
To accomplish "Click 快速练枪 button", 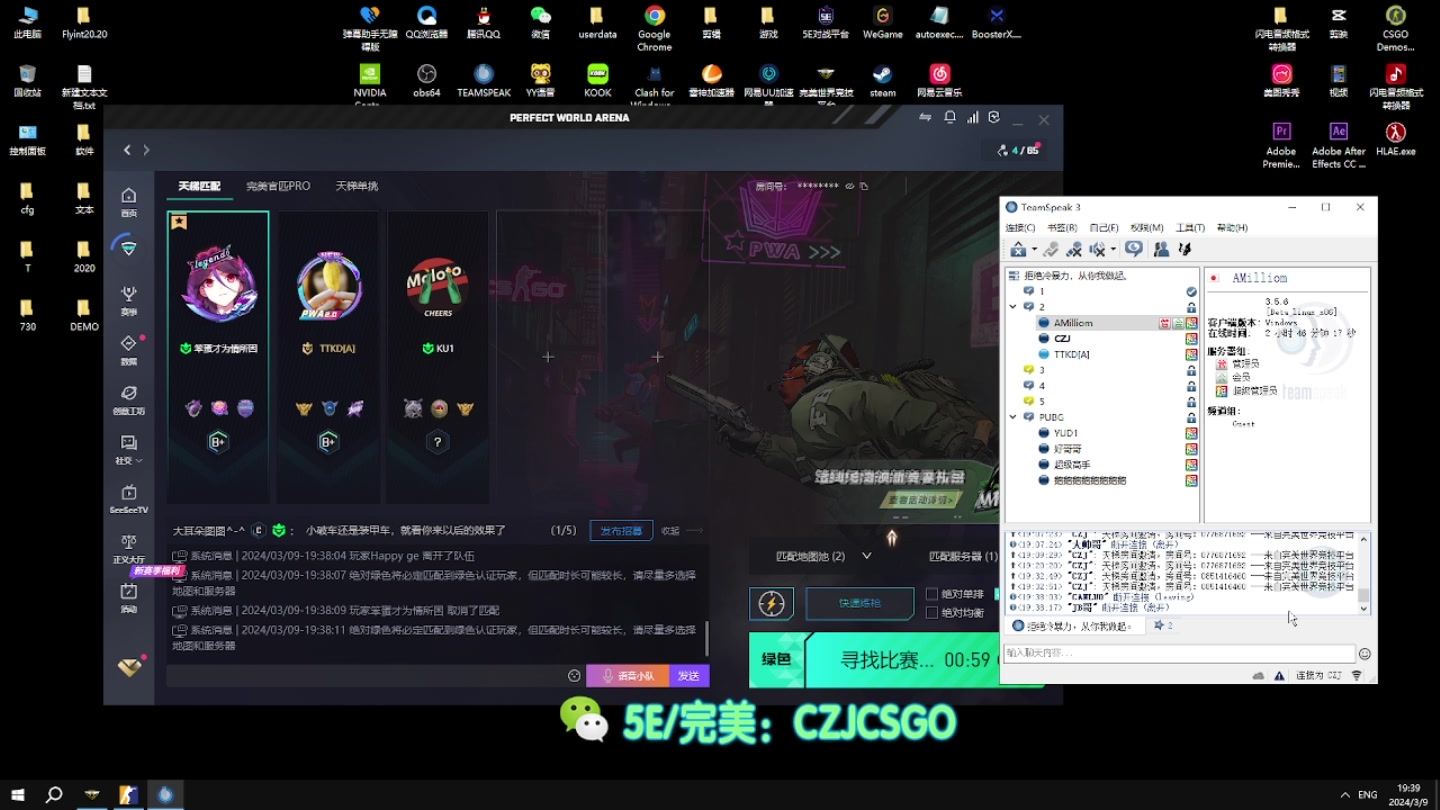I will pos(860,604).
